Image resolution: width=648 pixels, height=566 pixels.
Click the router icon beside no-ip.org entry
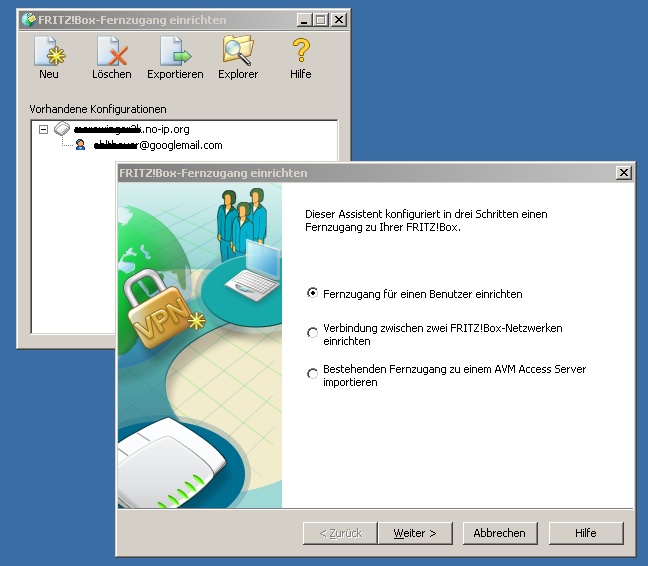(x=62, y=129)
